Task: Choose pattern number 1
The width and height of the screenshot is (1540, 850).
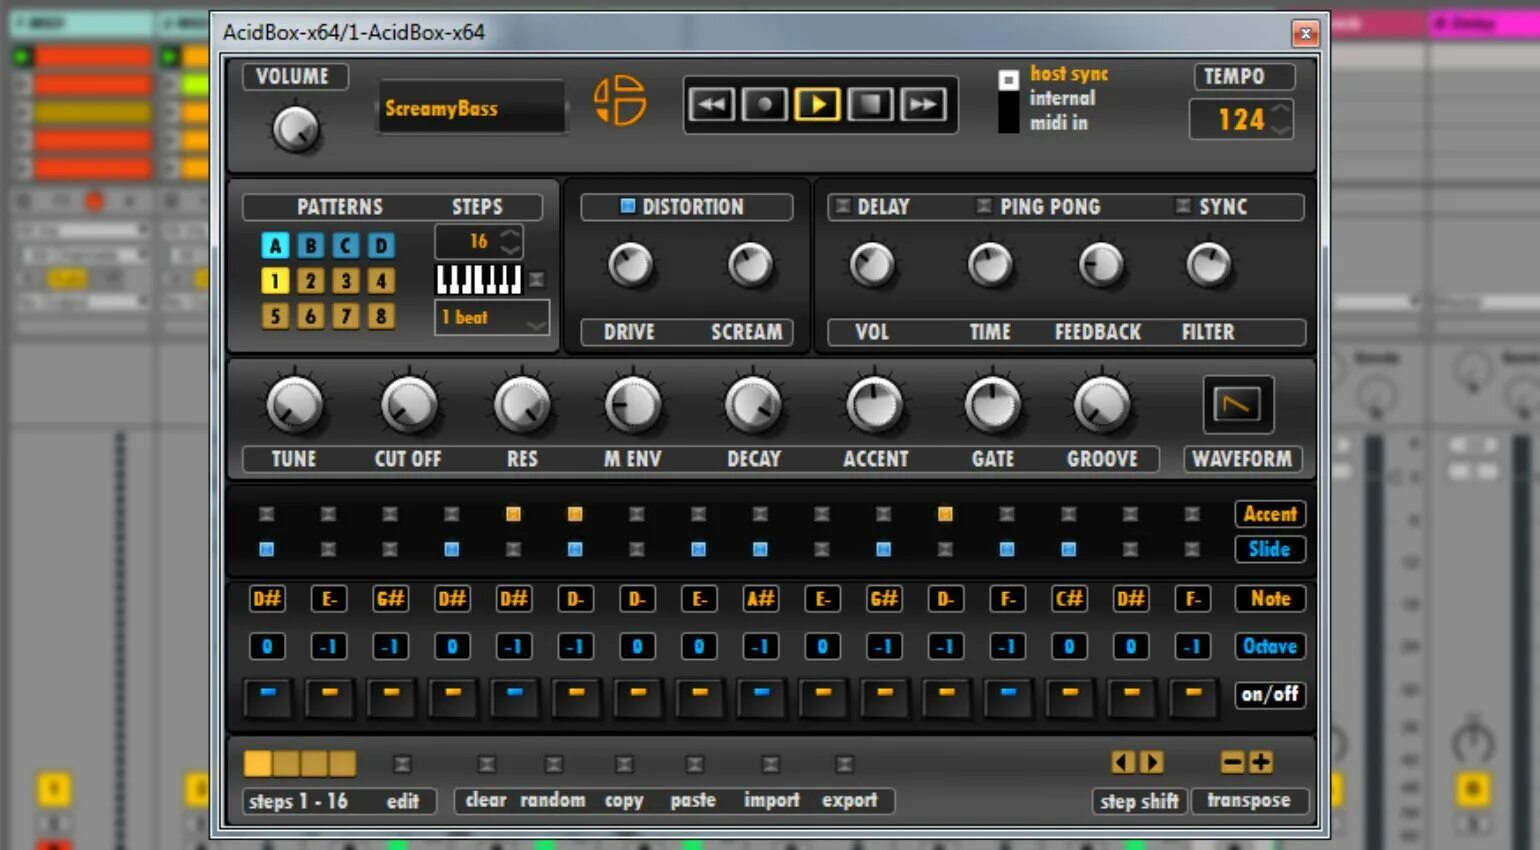Action: [x=275, y=281]
